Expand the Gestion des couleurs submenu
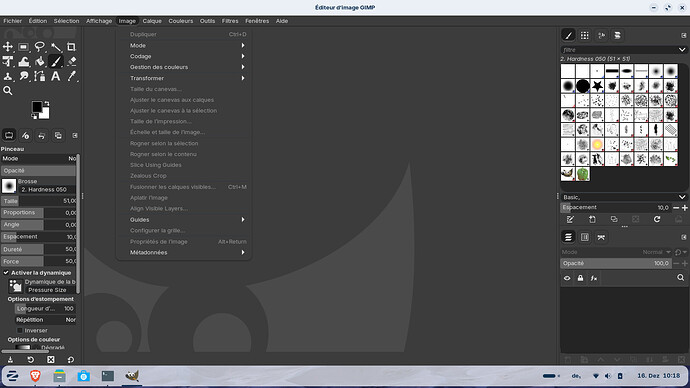Screen dimensions: 690x388 [184, 67]
